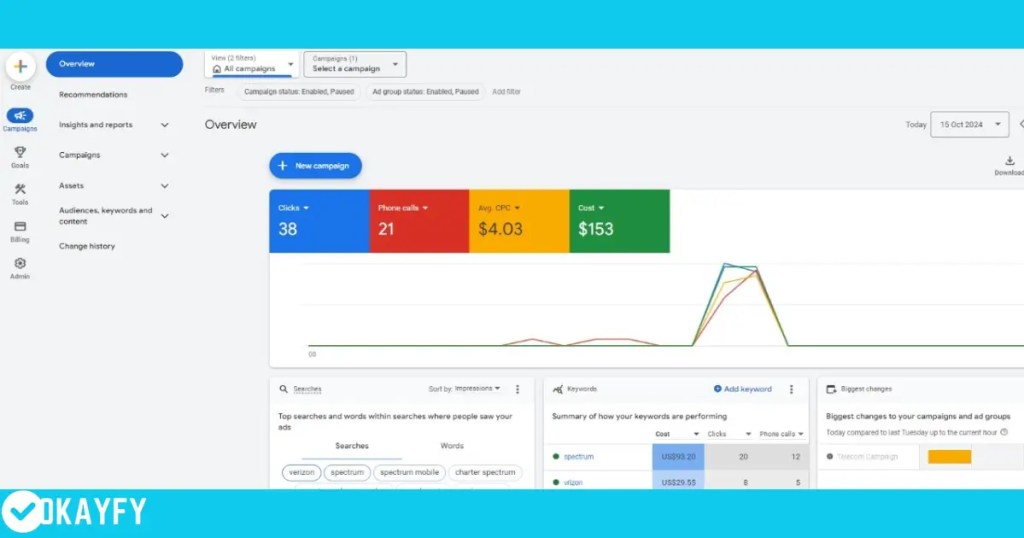Click the chart peak on the graph
This screenshot has width=1024, height=538.
[x=725, y=264]
